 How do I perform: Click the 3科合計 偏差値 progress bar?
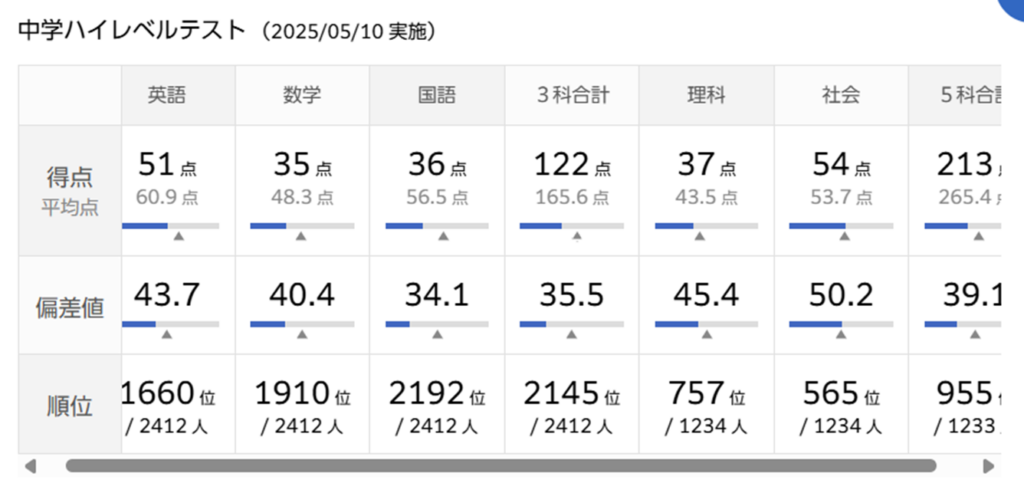tap(572, 324)
